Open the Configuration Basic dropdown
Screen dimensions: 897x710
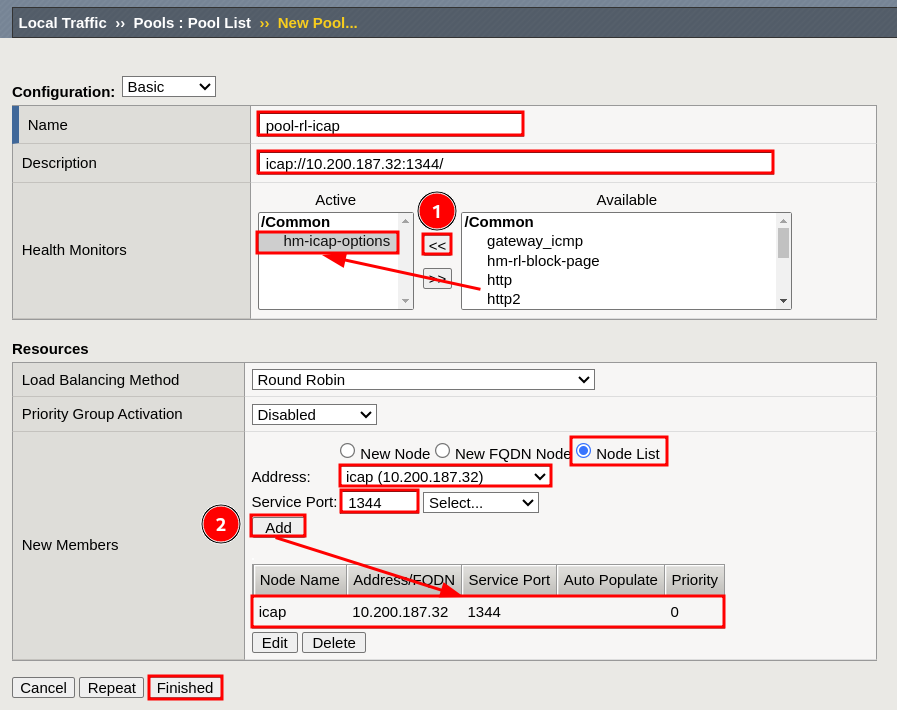[168, 87]
